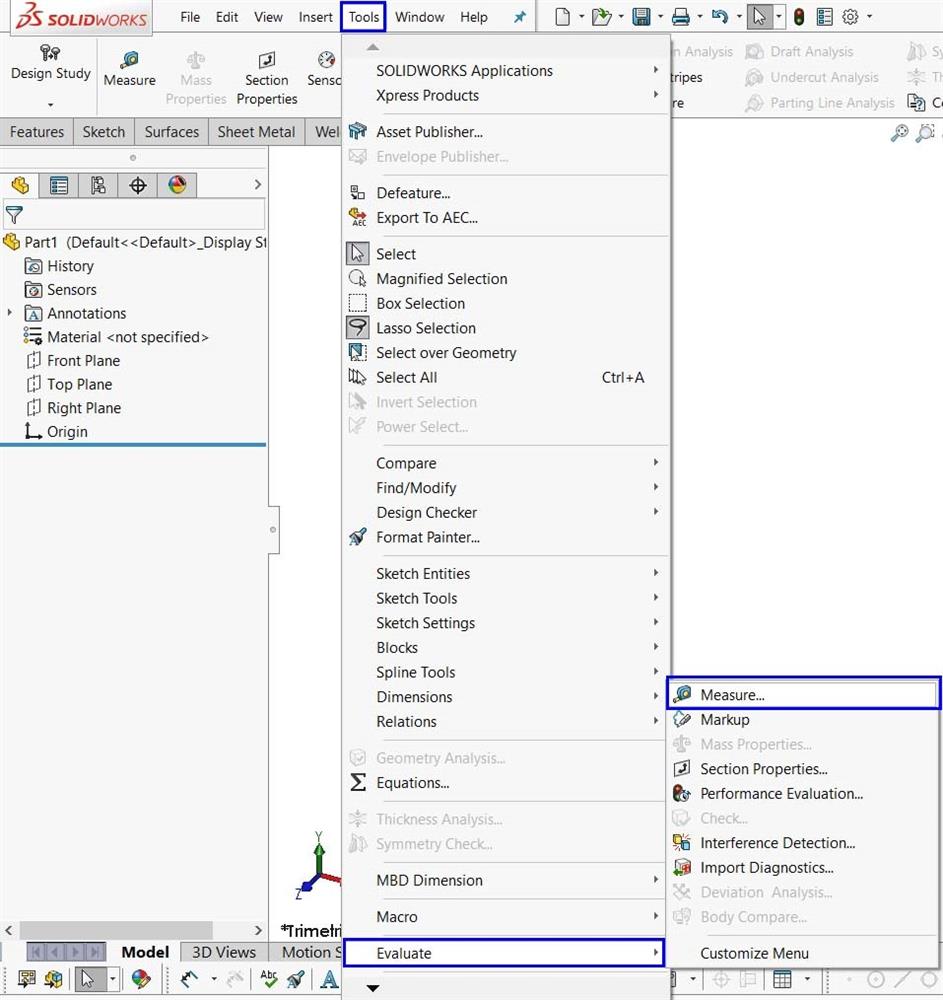Click the Rebuild traffic light icon

coord(799,17)
